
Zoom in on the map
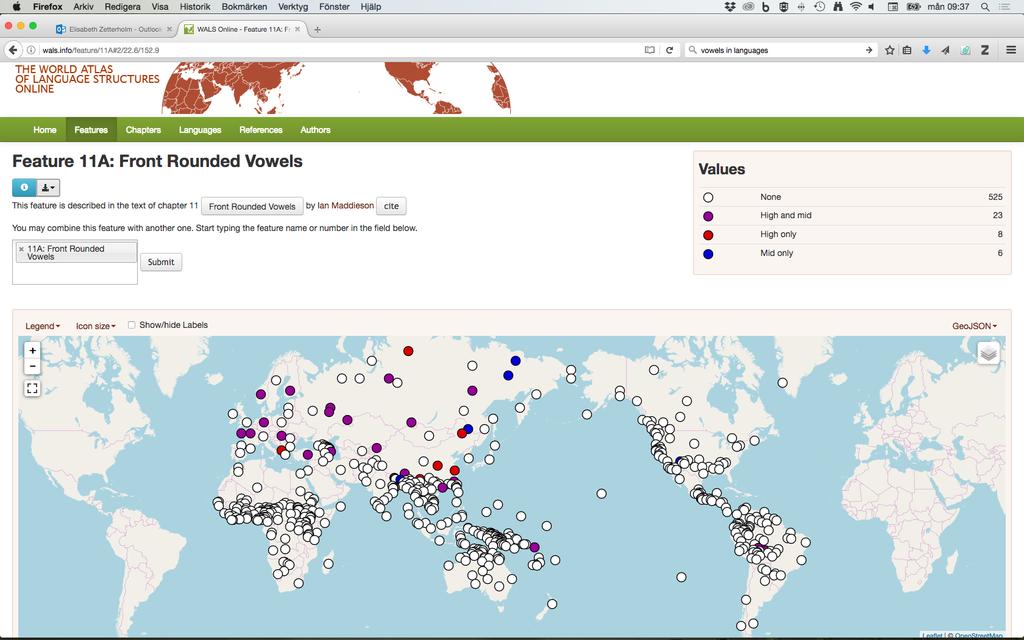coord(32,351)
